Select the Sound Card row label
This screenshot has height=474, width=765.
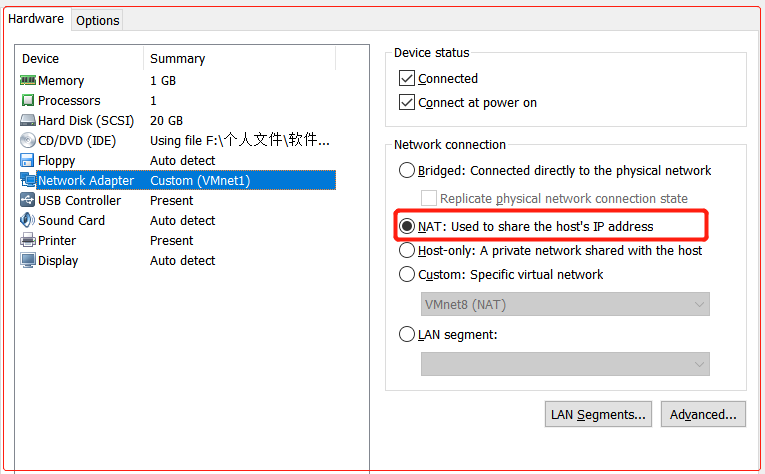click(71, 220)
